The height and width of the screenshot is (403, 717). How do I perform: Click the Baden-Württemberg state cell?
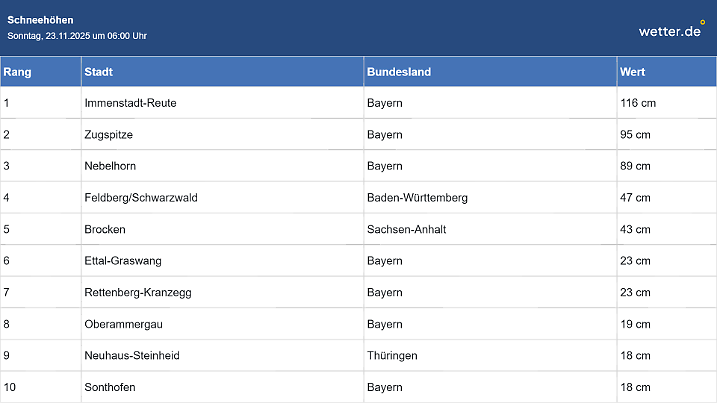tap(417, 198)
